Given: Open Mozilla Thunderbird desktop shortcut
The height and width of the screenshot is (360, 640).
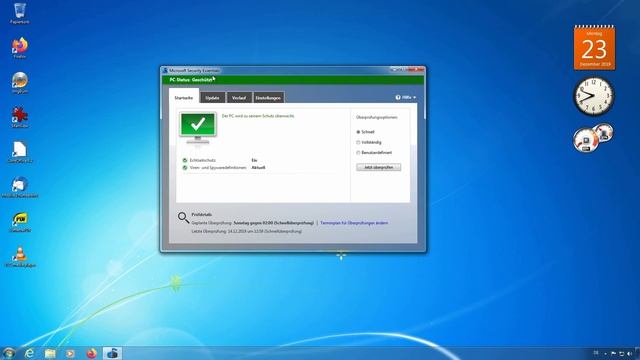Looking at the screenshot, I should (x=20, y=186).
